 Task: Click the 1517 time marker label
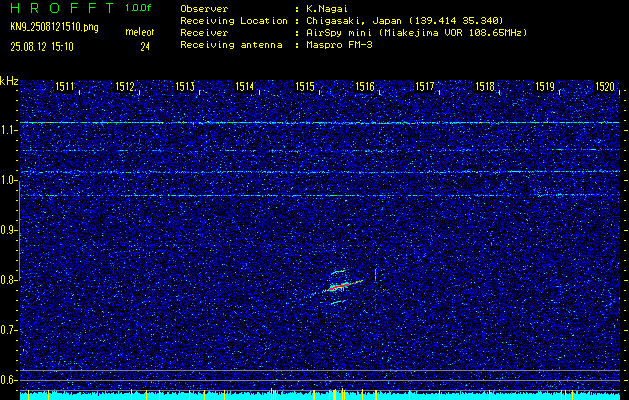(x=425, y=87)
